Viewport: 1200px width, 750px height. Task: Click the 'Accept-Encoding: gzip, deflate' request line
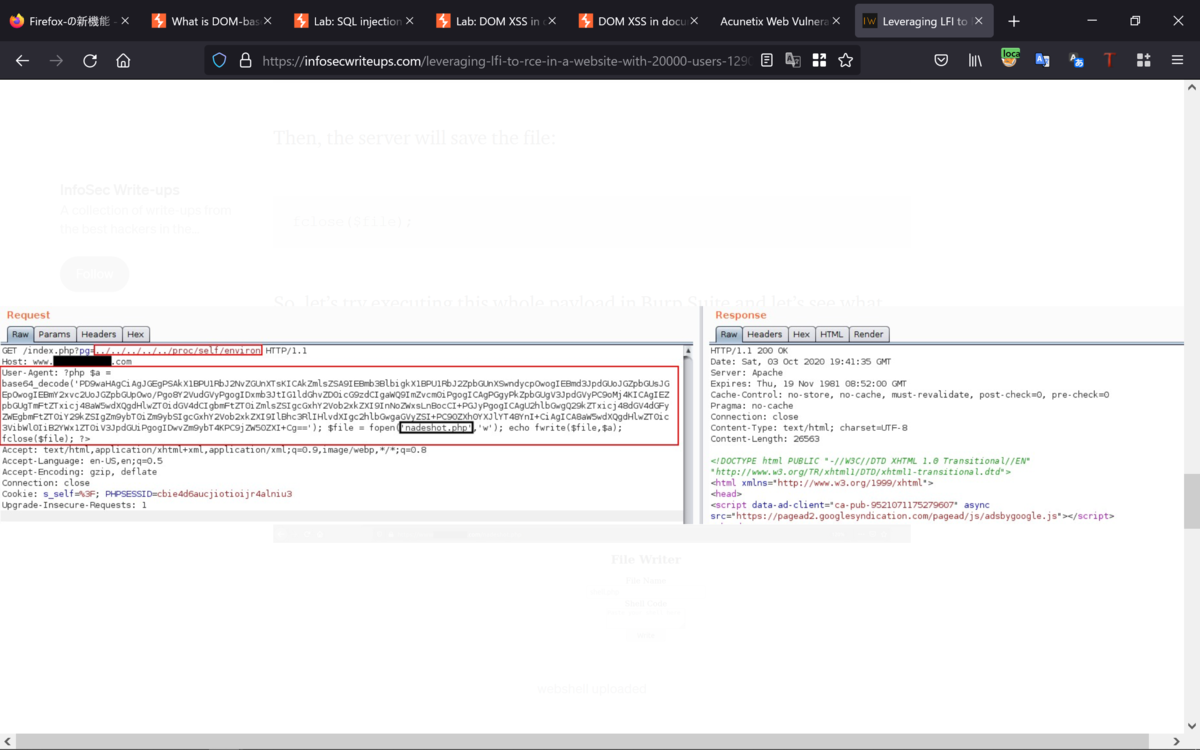coord(79,472)
